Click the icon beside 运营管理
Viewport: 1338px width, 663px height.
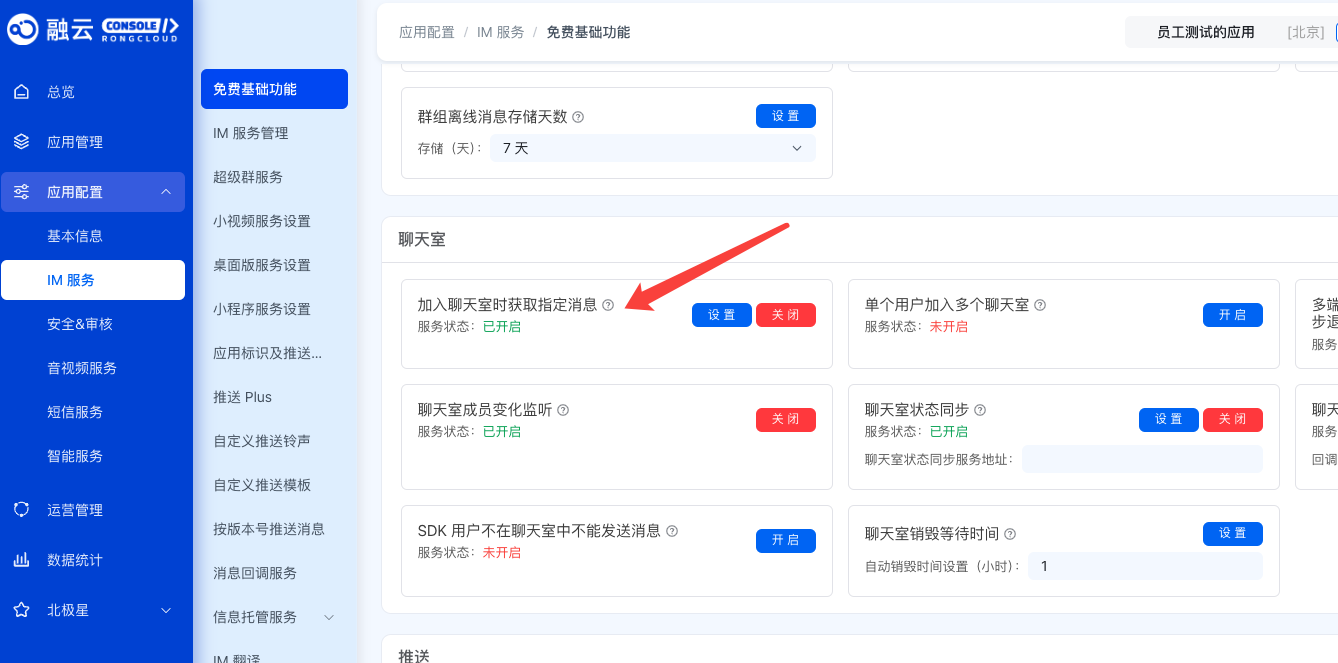tap(22, 510)
